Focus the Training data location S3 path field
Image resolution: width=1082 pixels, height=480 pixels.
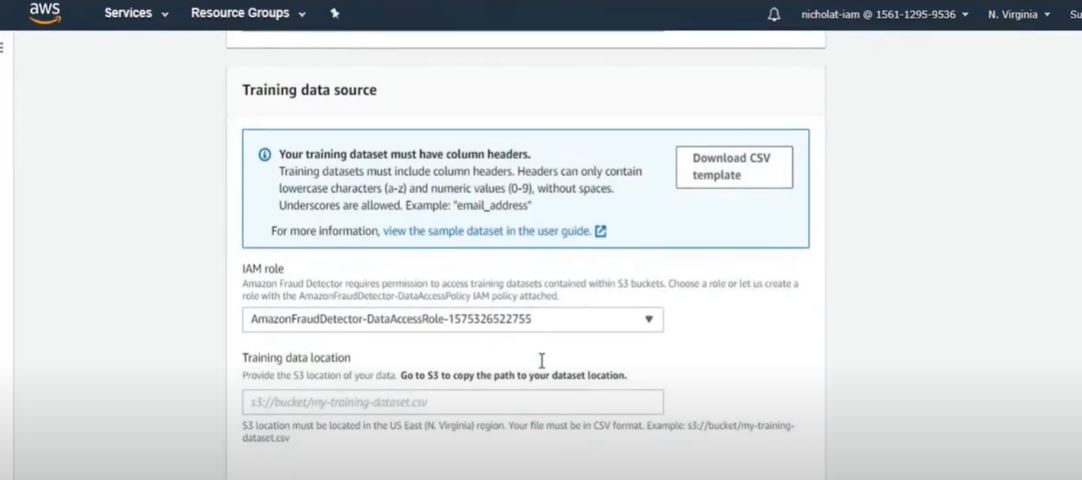coord(453,402)
